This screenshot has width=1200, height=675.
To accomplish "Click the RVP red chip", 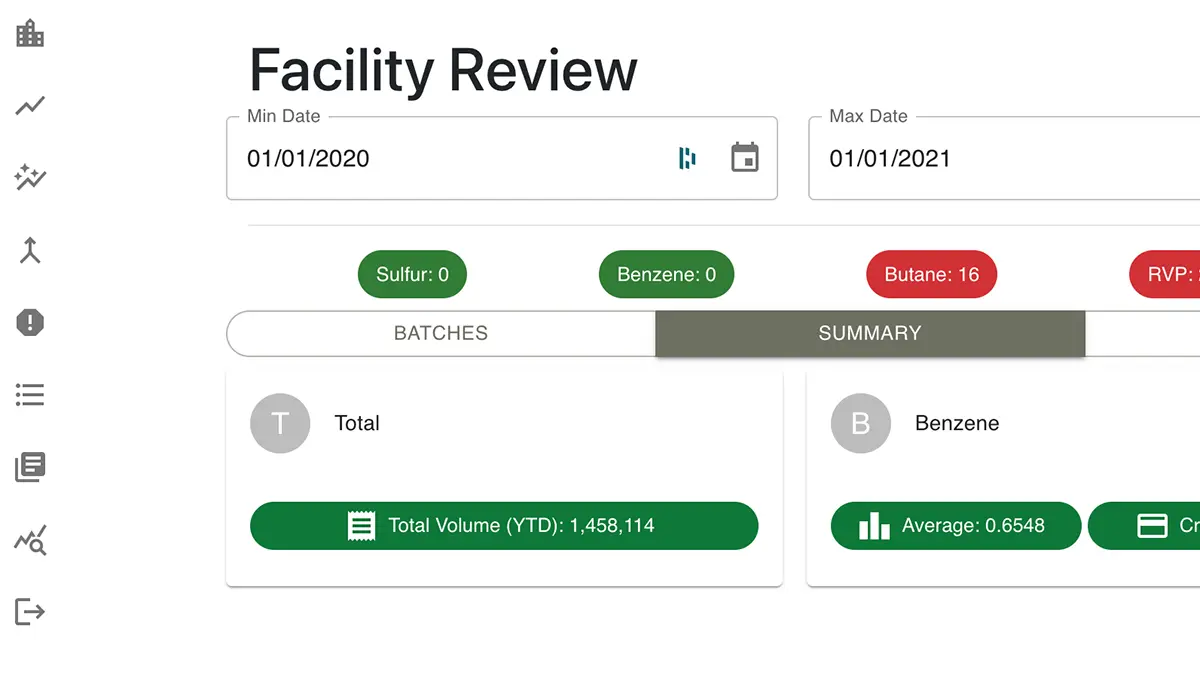I will click(1165, 274).
